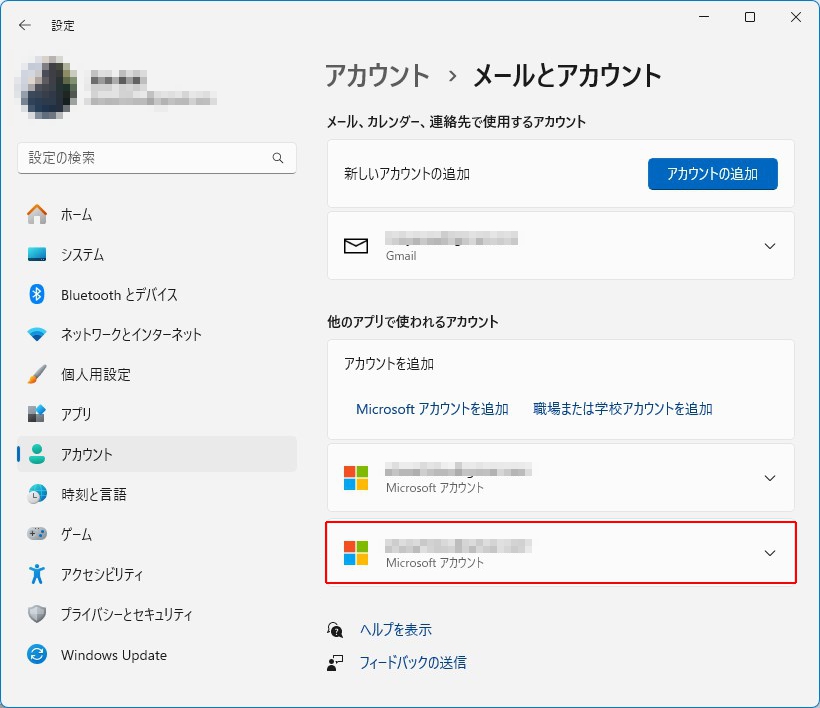Expand the Gmail account entry

pos(769,246)
